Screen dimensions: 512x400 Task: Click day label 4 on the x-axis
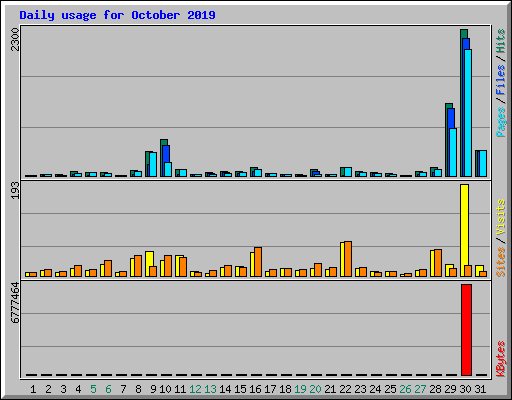78,389
